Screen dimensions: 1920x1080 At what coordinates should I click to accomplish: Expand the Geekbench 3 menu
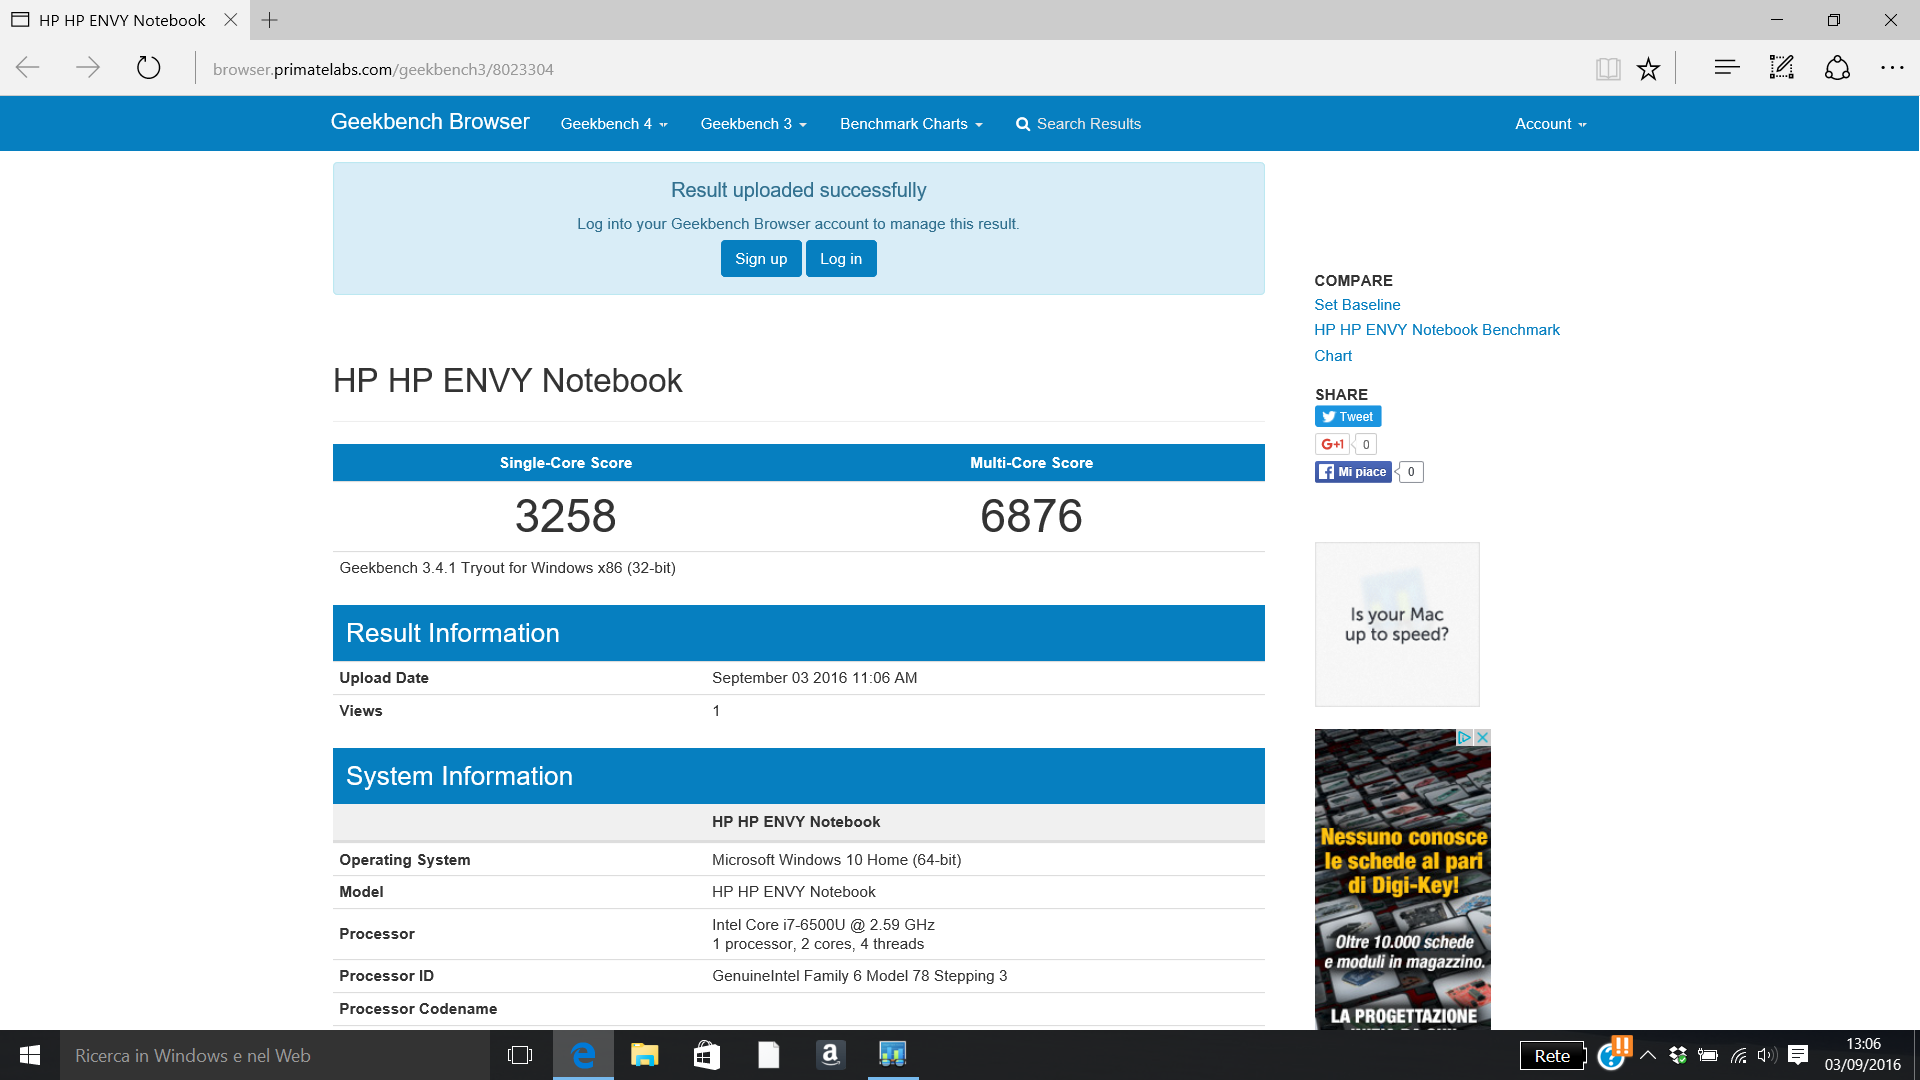tap(753, 124)
